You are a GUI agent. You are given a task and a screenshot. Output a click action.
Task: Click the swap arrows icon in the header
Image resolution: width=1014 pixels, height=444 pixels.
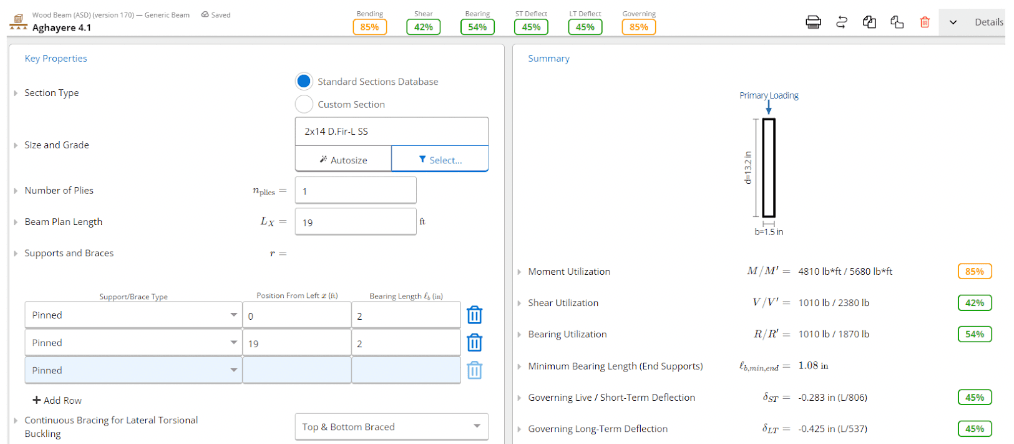(x=841, y=22)
